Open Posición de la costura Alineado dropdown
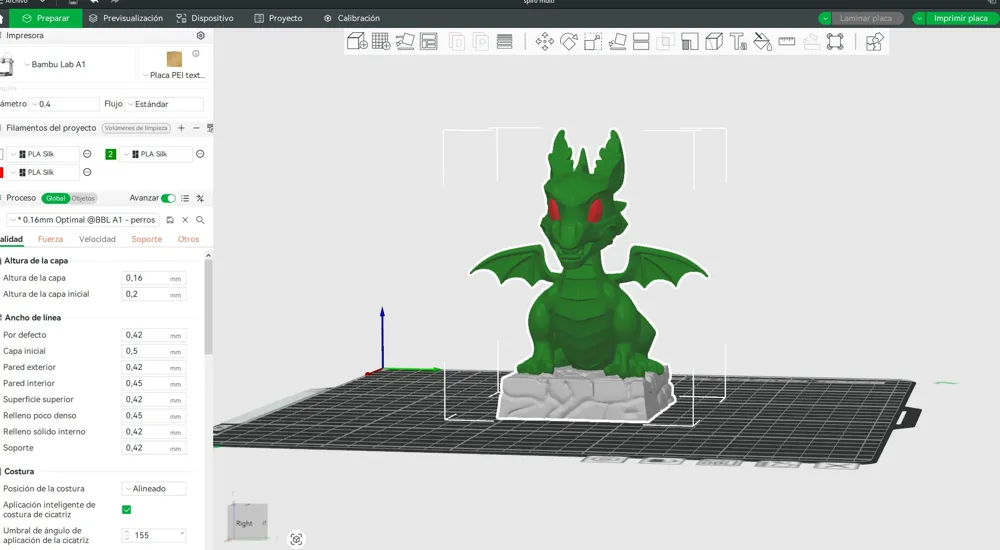 (x=154, y=489)
